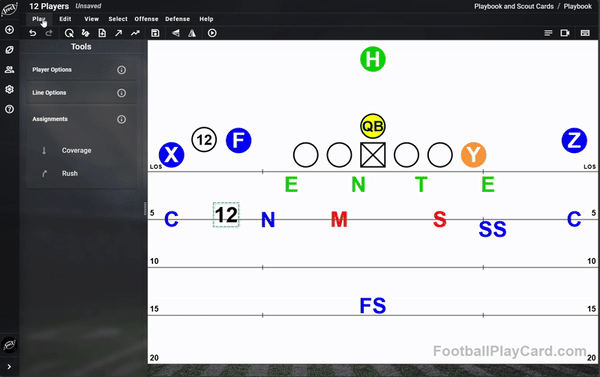Screen dimensions: 600x377
Task: Click the keyboard icon in the toolbar
Action: click(x=585, y=33)
